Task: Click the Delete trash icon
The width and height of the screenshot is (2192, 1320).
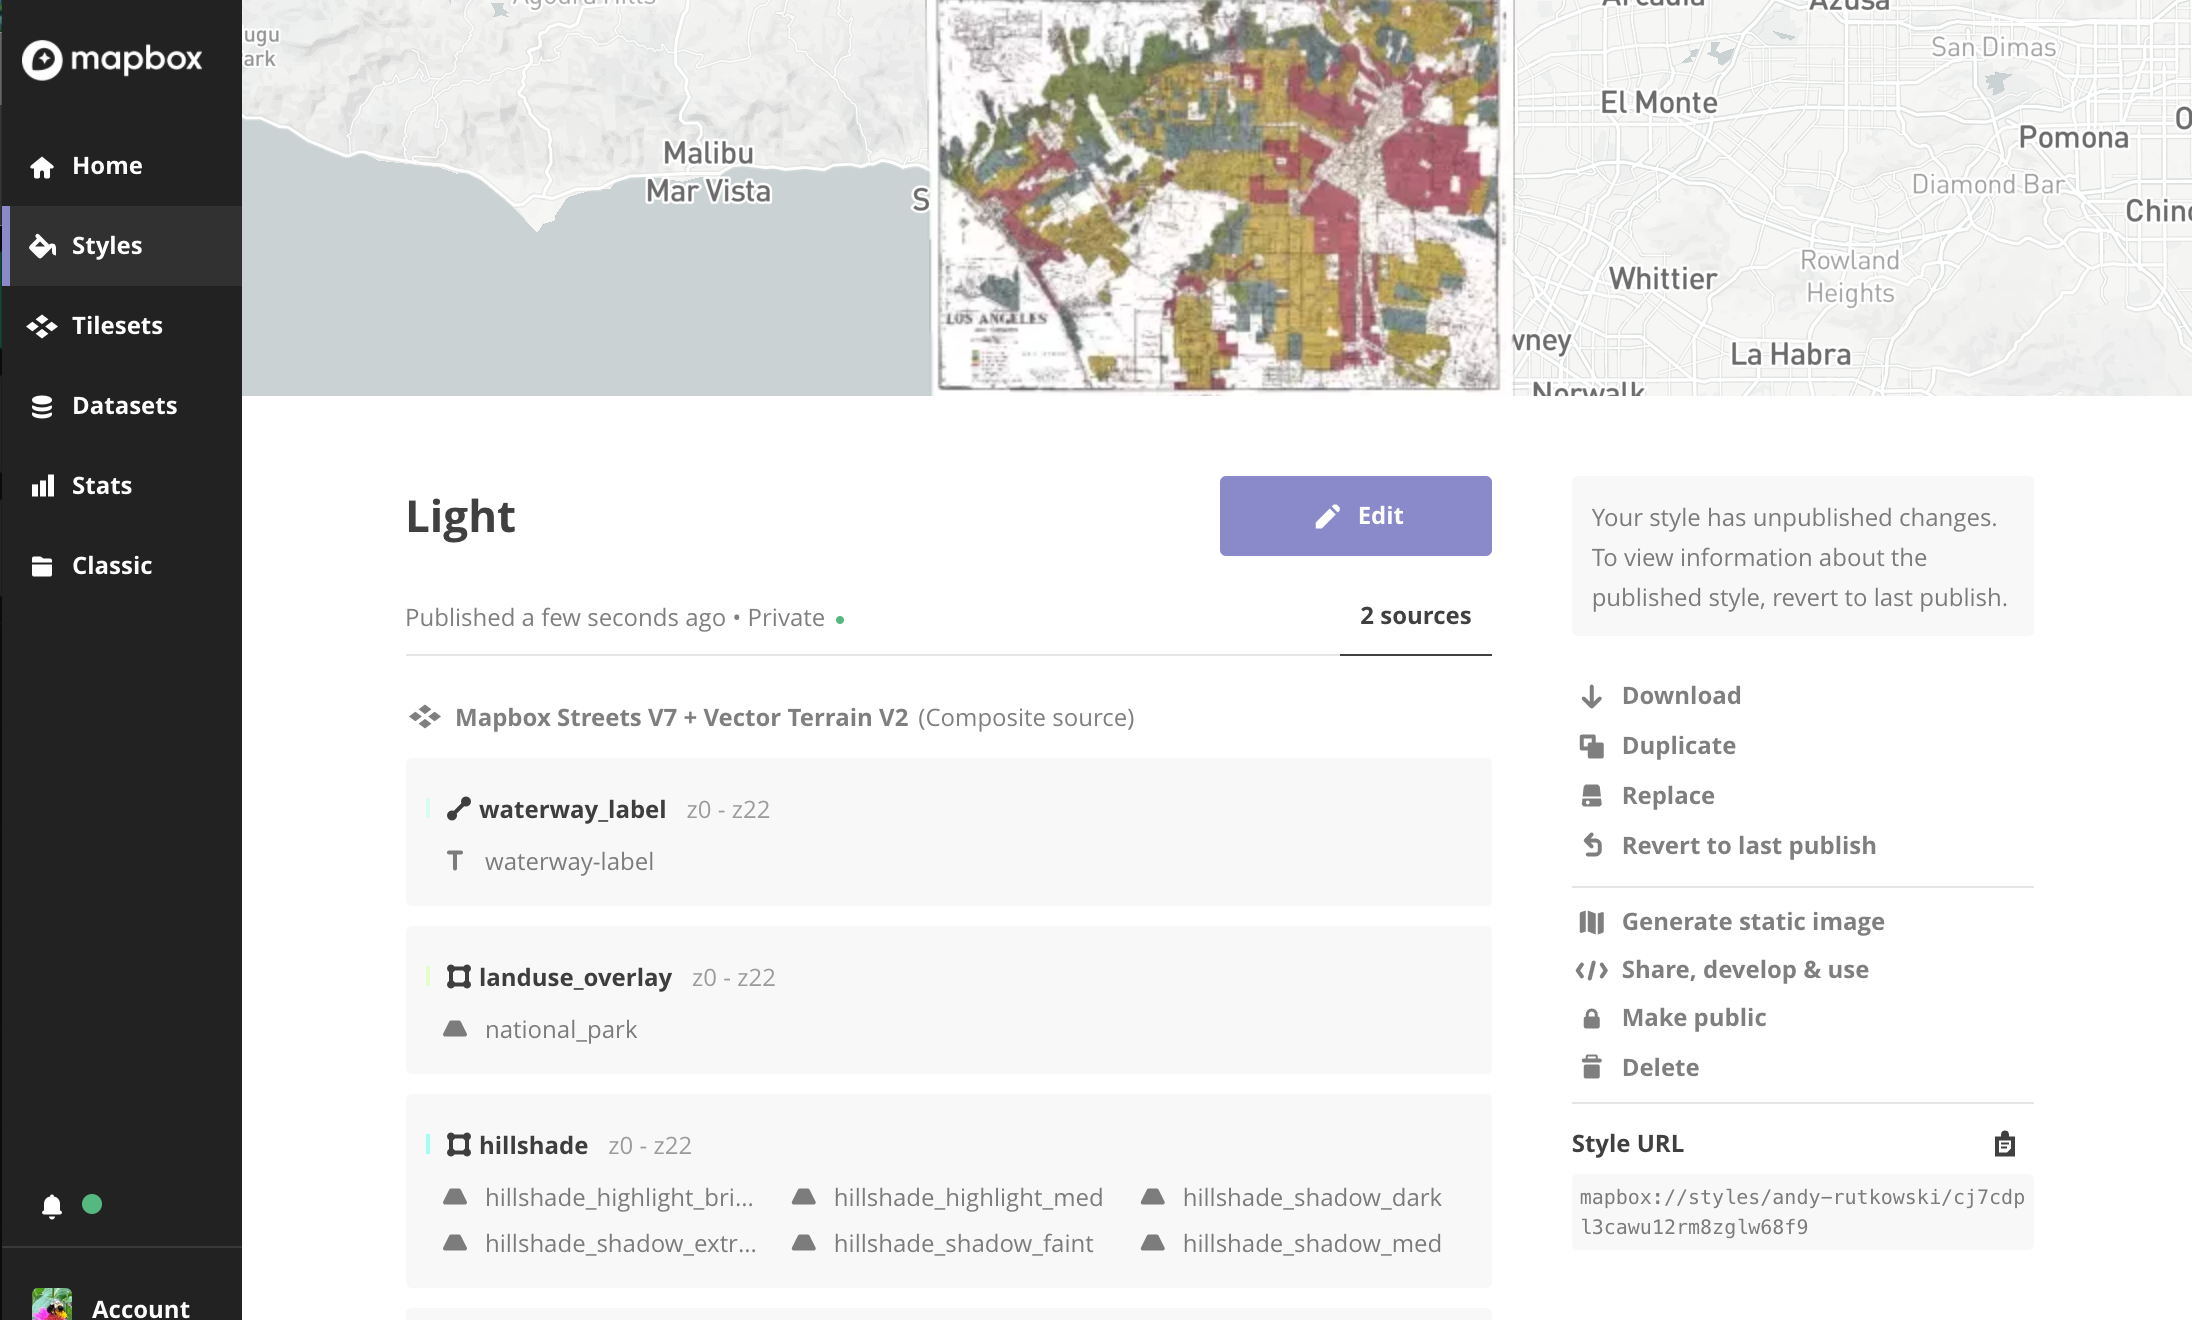Action: [1591, 1067]
